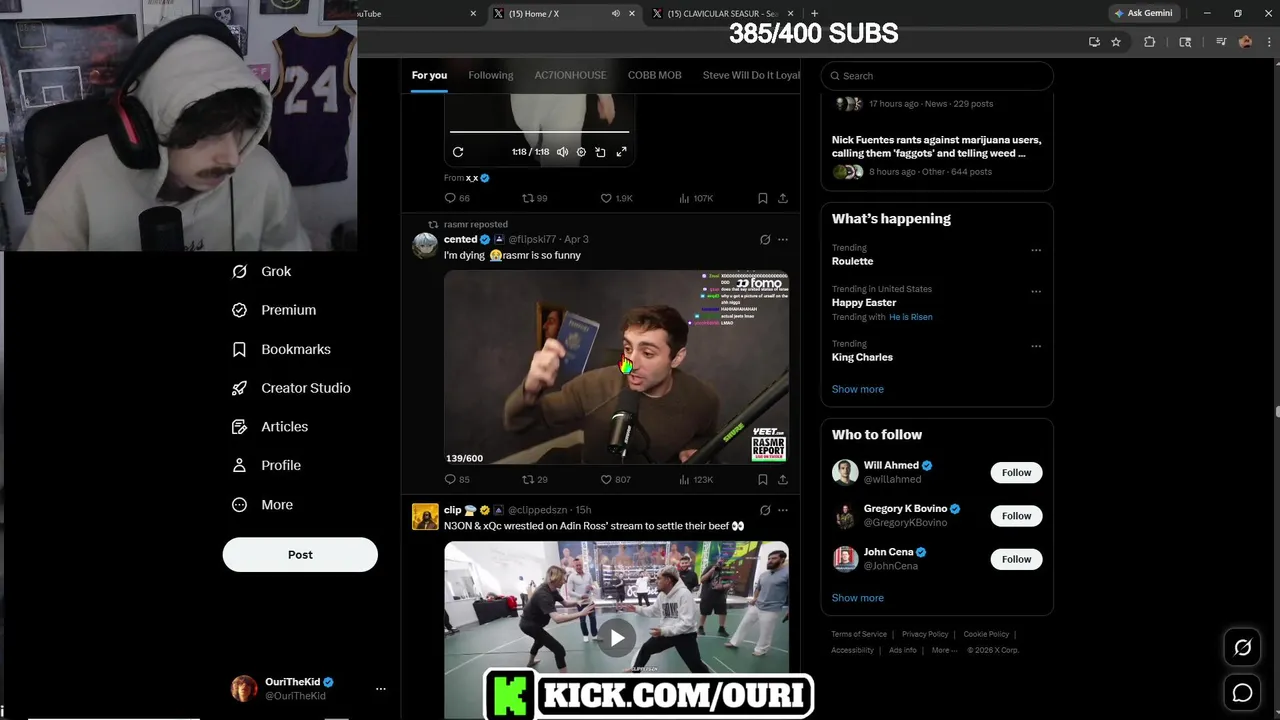Screen dimensions: 1280x720
Task: Open more options on cented's post
Action: tap(782, 240)
